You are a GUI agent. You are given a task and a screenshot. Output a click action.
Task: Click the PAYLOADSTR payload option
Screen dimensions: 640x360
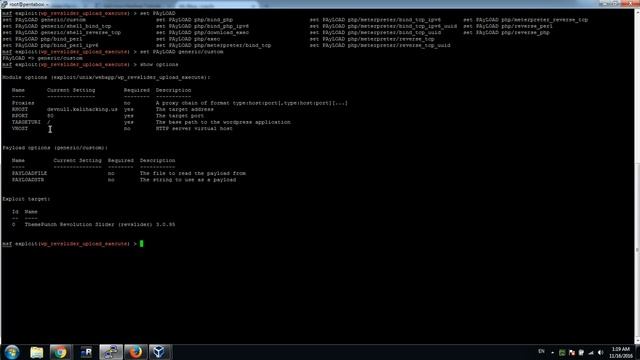coord(28,180)
